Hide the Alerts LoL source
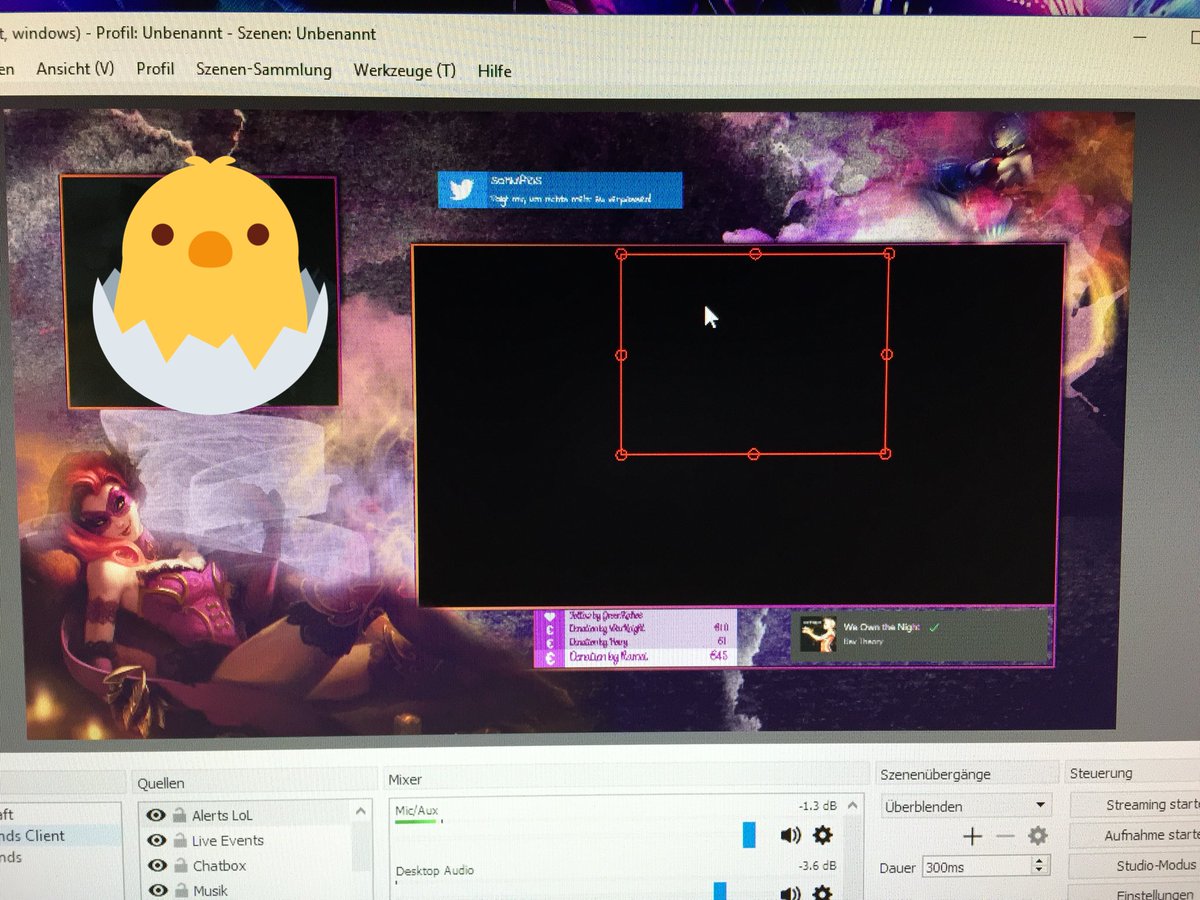Viewport: 1200px width, 900px height. (x=156, y=816)
